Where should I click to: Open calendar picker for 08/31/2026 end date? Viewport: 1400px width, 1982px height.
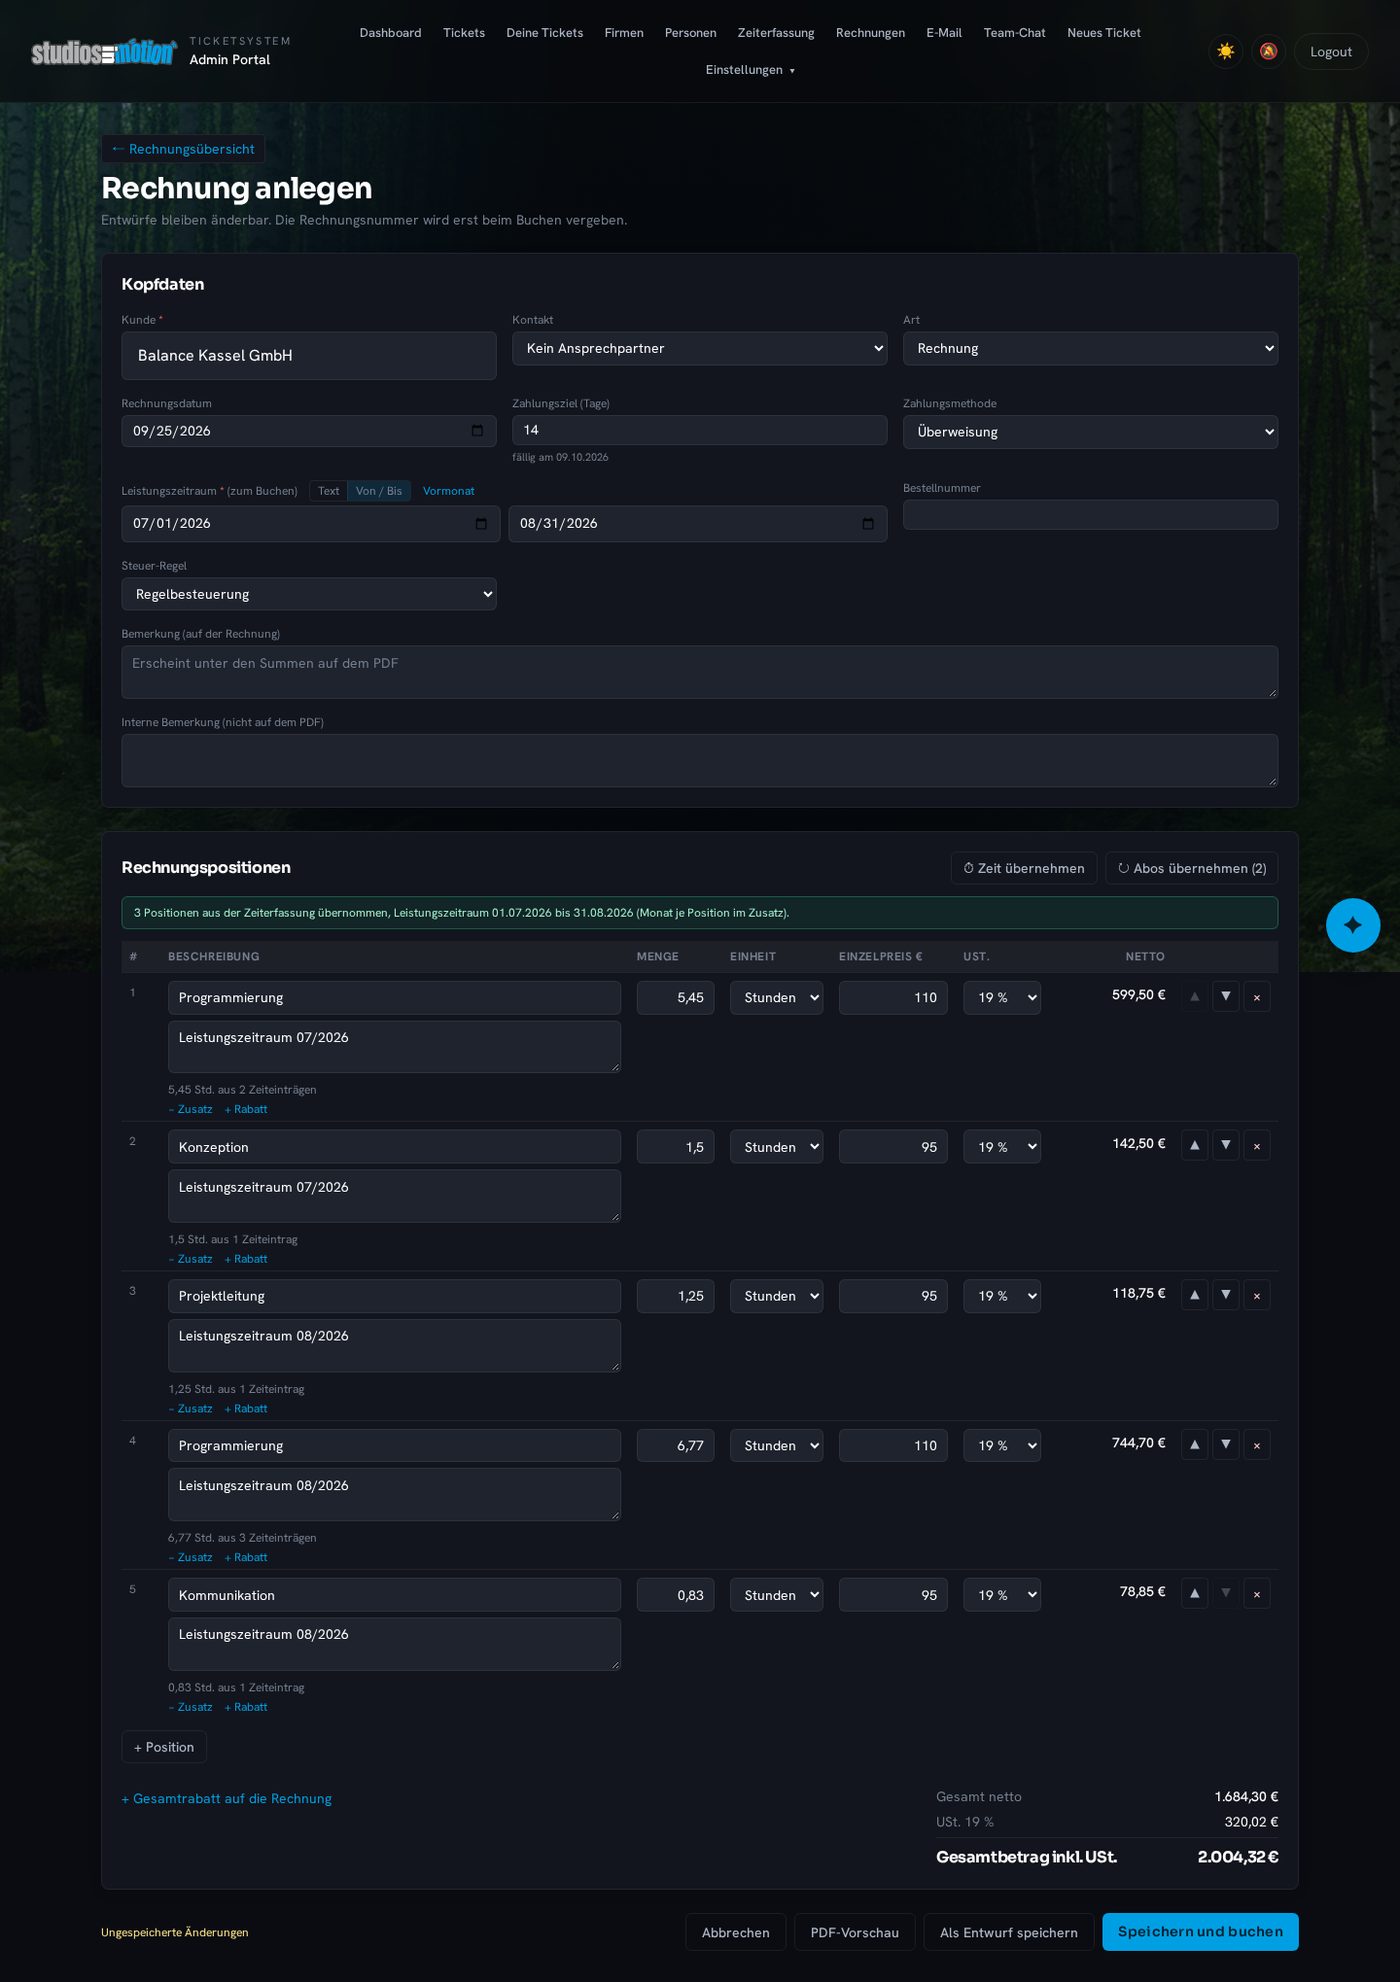point(868,524)
